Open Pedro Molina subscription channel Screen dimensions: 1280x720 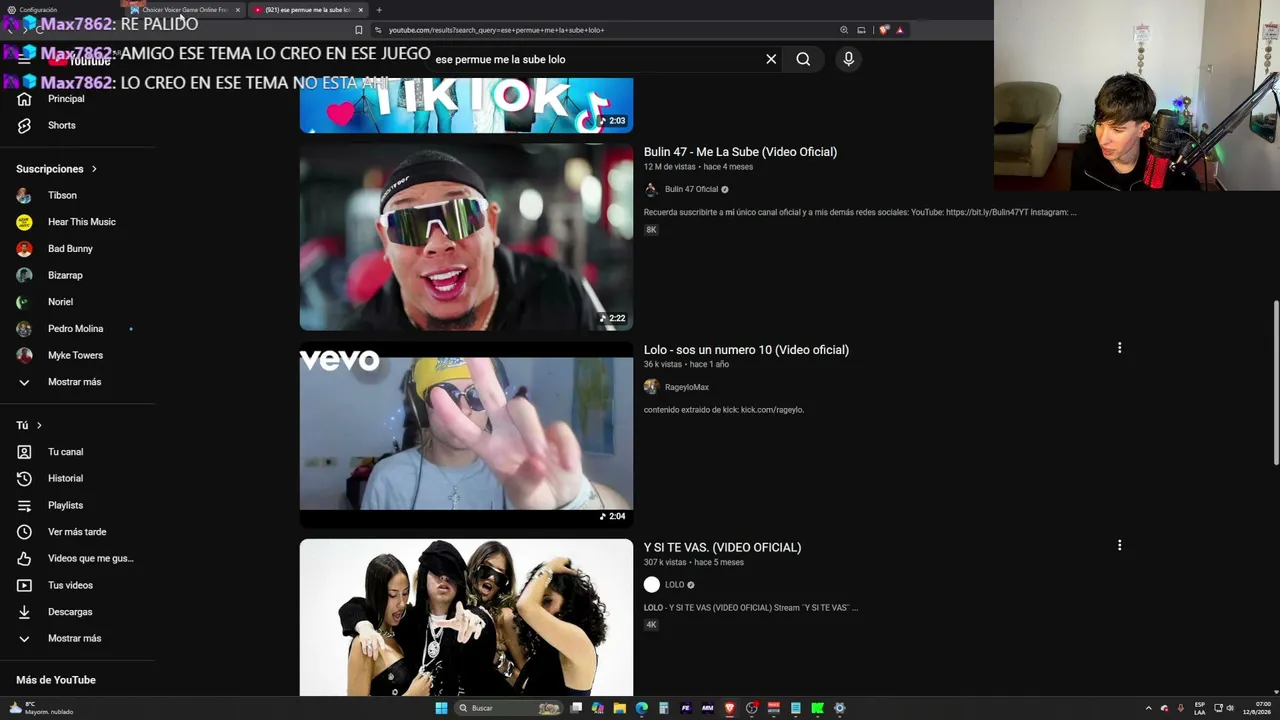coord(75,329)
